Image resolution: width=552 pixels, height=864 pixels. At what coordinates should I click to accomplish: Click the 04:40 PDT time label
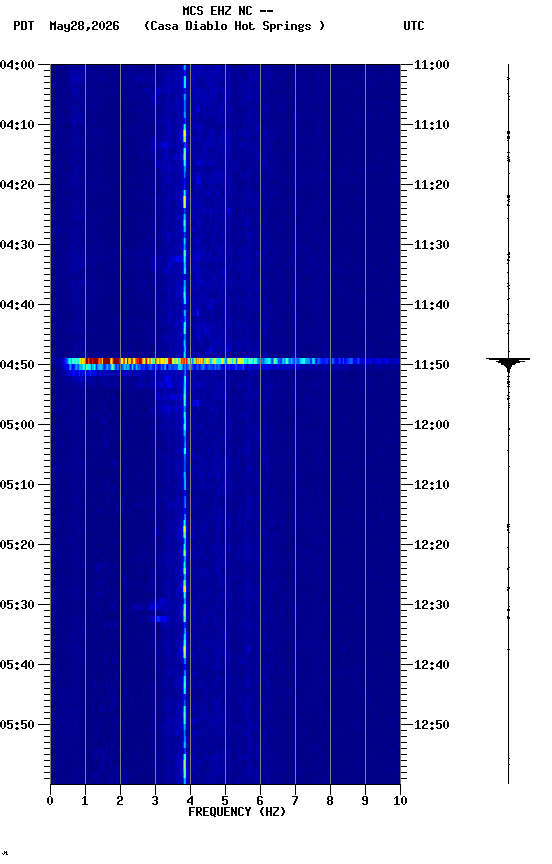tap(17, 305)
